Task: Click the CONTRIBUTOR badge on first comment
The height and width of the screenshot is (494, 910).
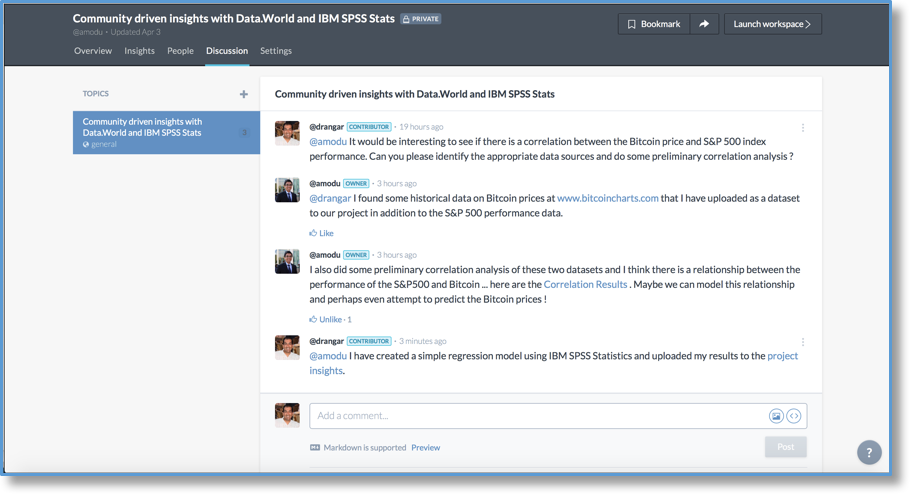Action: tap(369, 127)
